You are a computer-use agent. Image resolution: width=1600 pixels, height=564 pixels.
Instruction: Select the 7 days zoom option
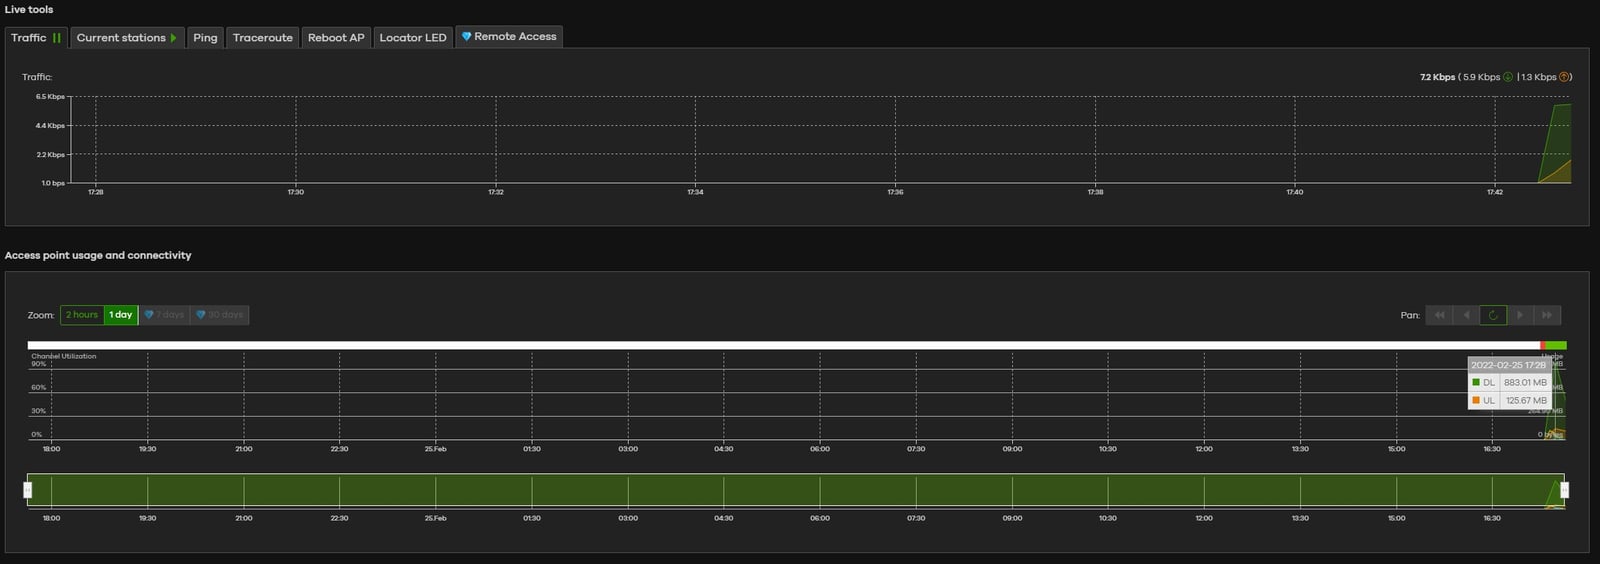[164, 315]
